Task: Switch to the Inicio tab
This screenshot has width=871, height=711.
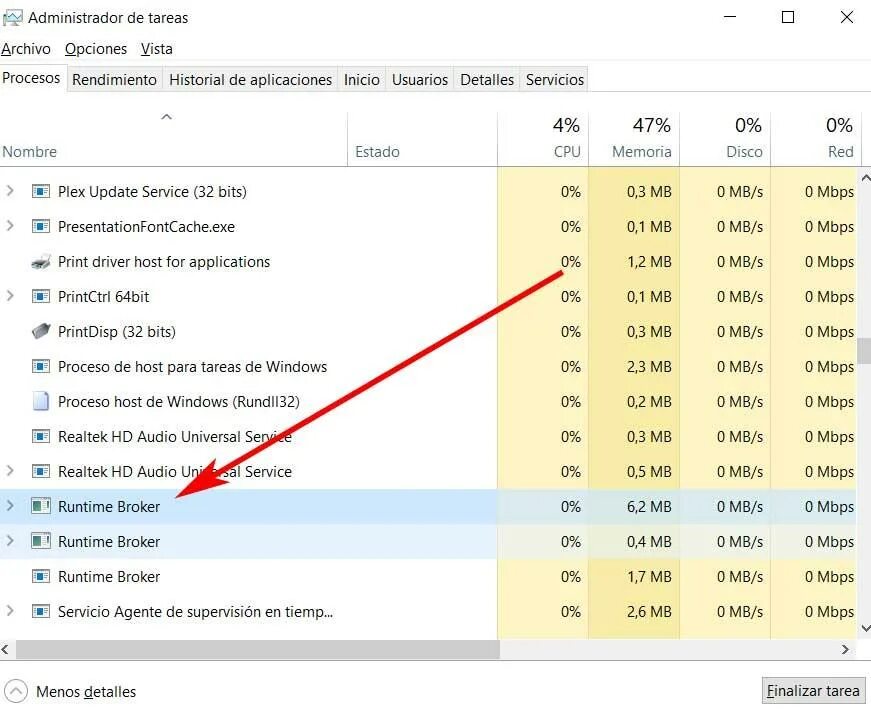Action: point(362,79)
